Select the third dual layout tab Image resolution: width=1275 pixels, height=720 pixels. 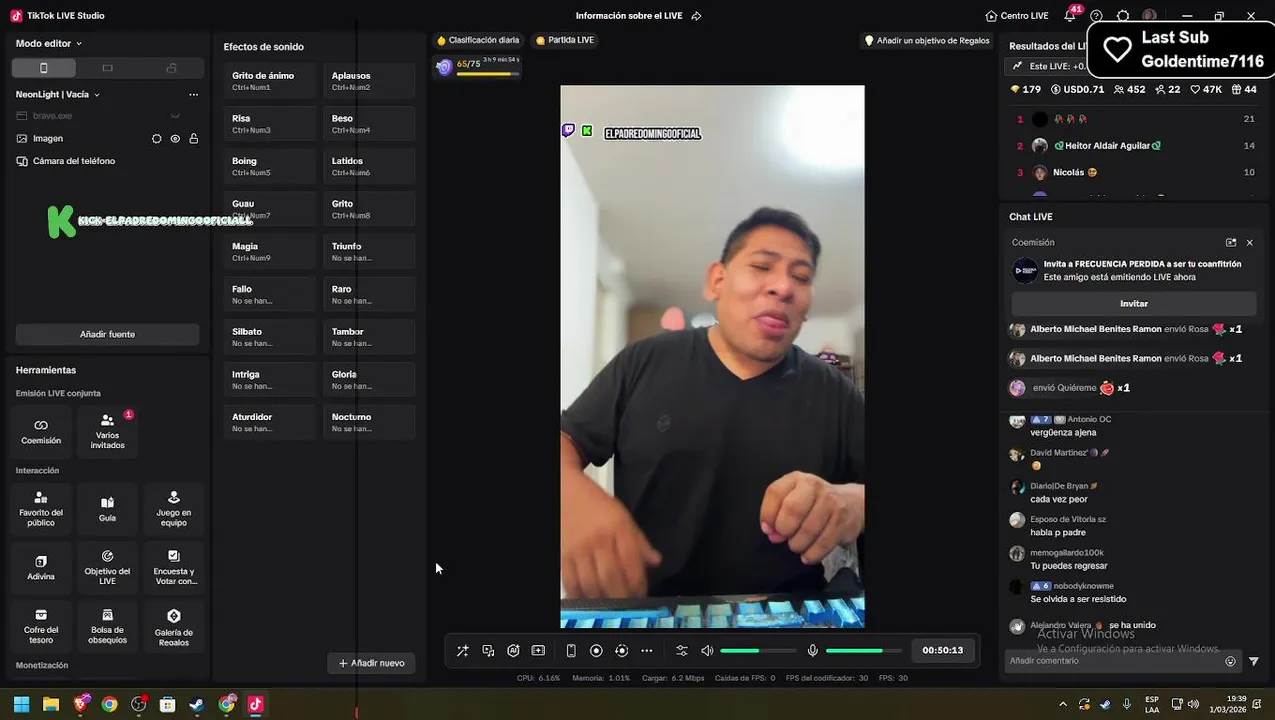point(171,68)
